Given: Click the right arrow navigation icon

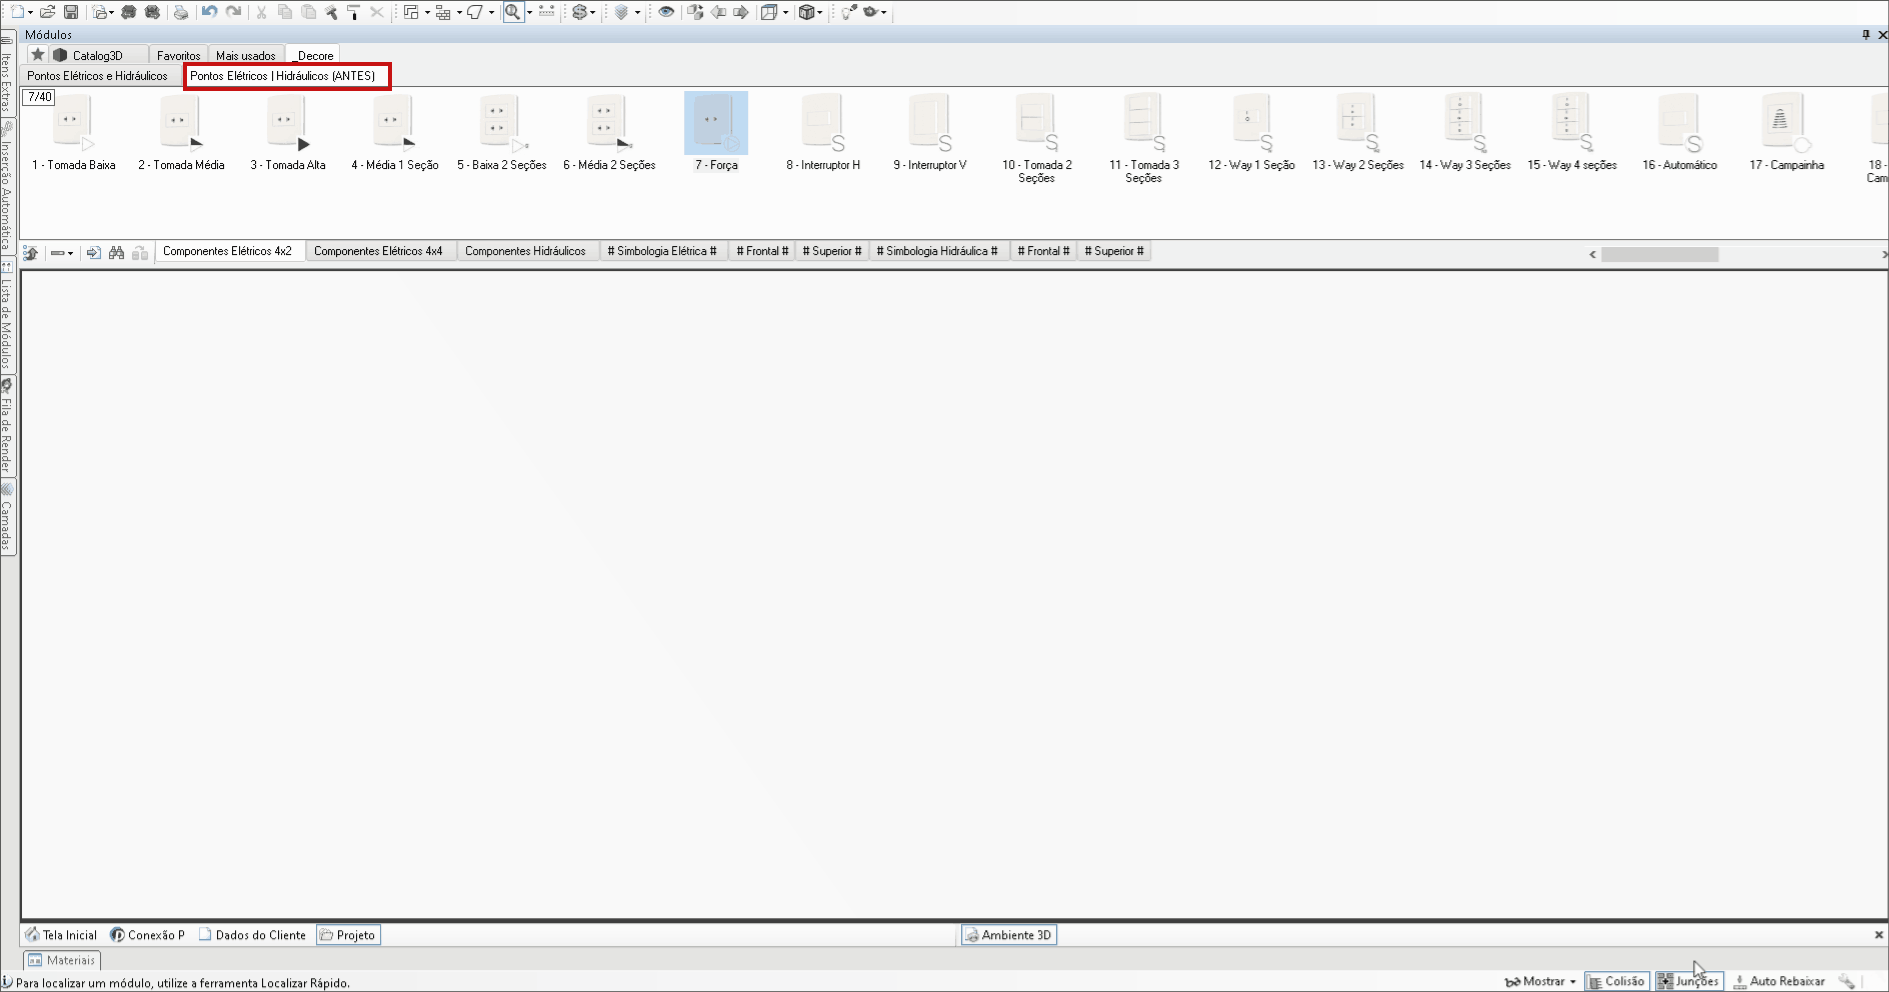Looking at the screenshot, I should pos(741,12).
